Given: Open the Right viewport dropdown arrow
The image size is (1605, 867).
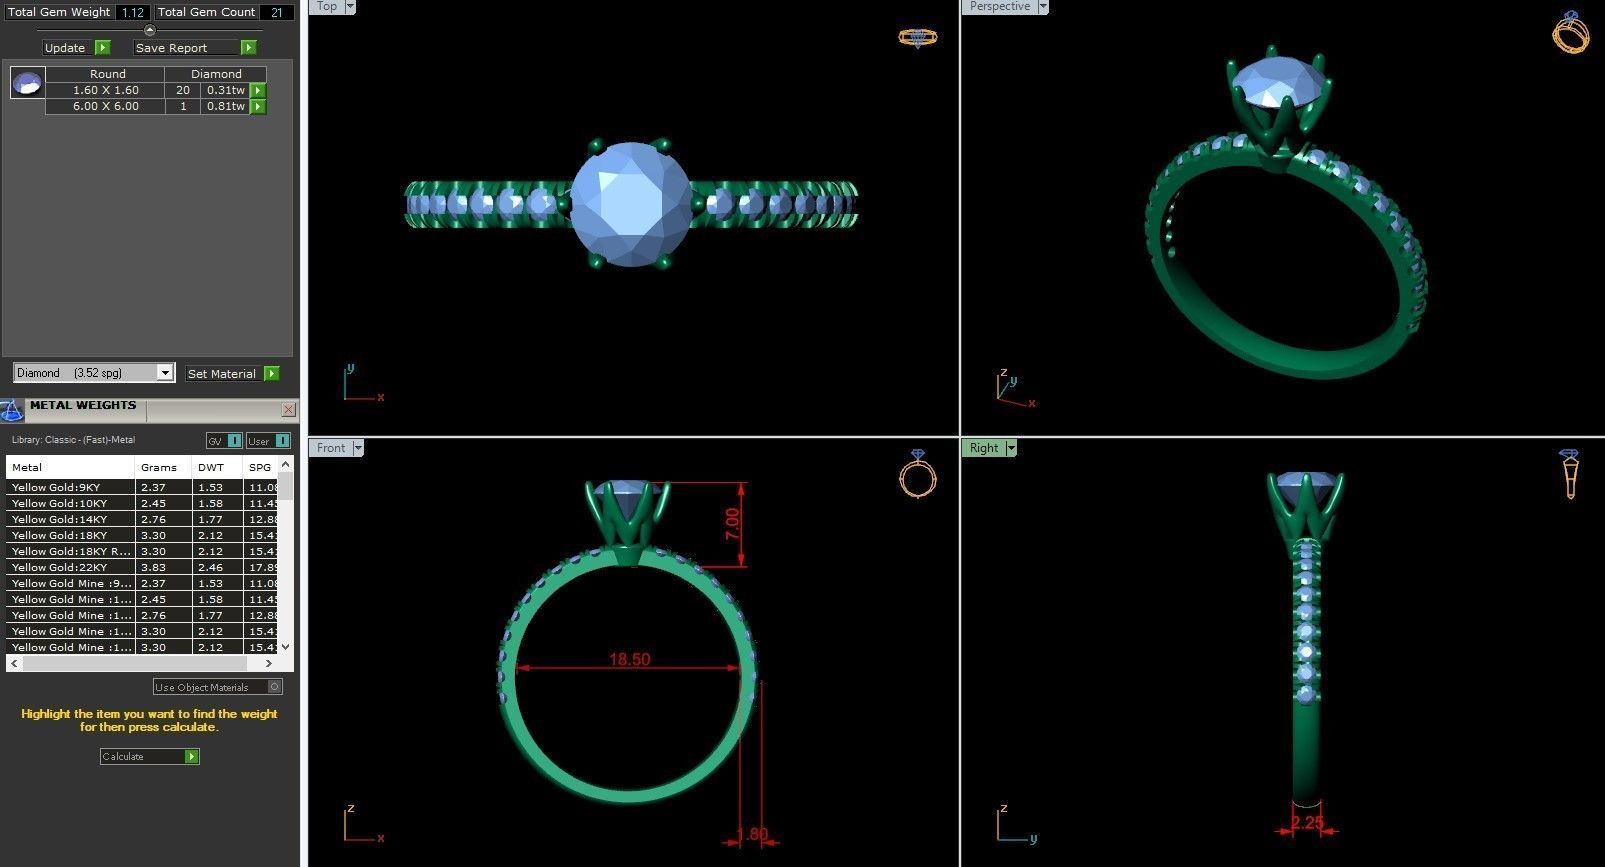Looking at the screenshot, I should click(x=1011, y=448).
